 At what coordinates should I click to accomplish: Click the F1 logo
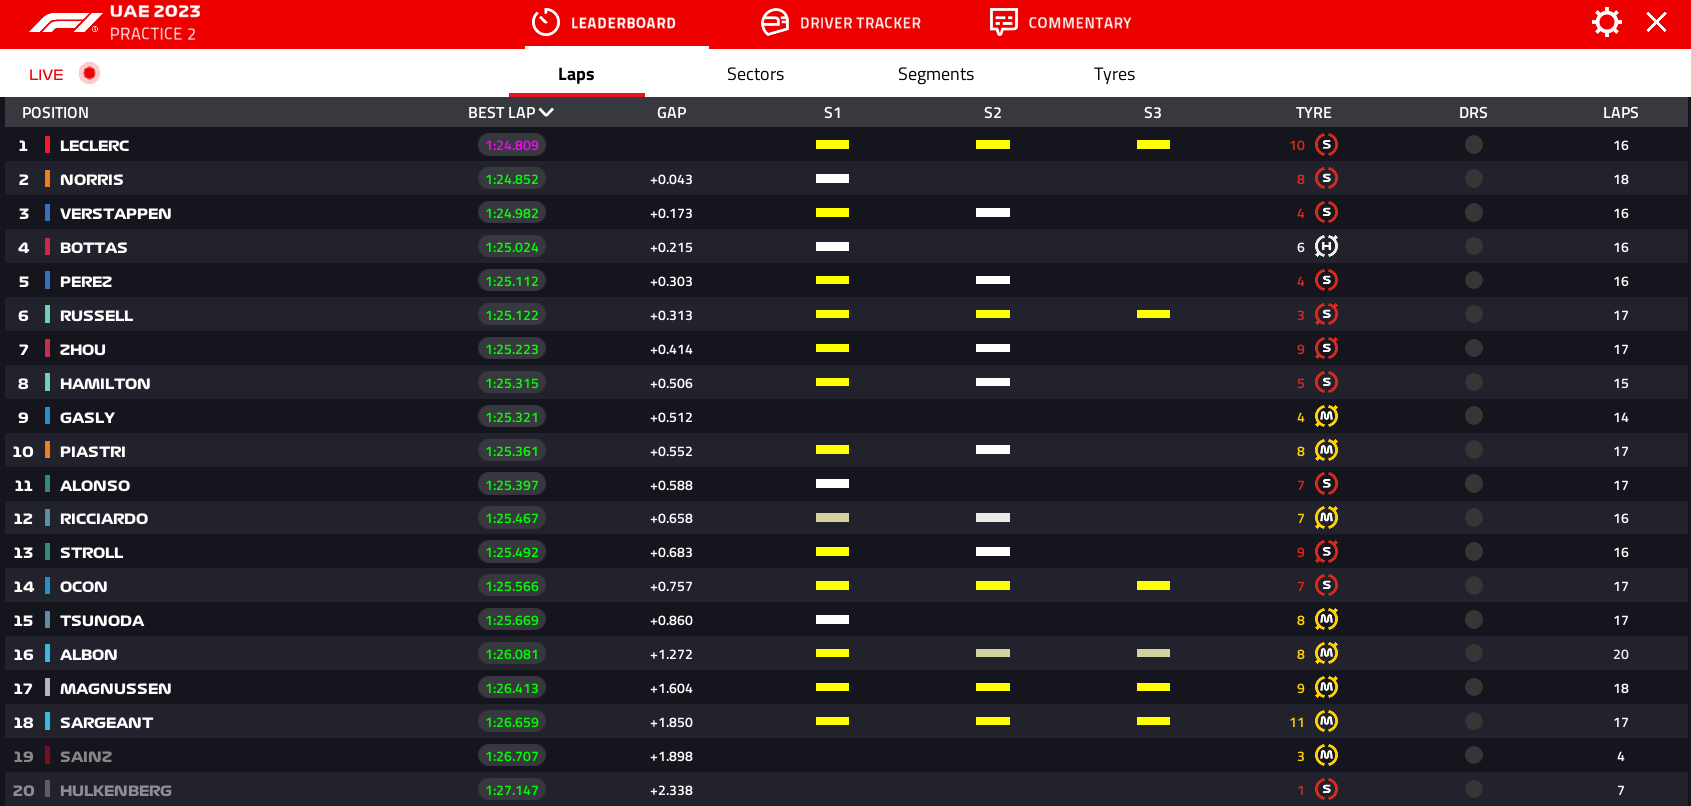[64, 22]
